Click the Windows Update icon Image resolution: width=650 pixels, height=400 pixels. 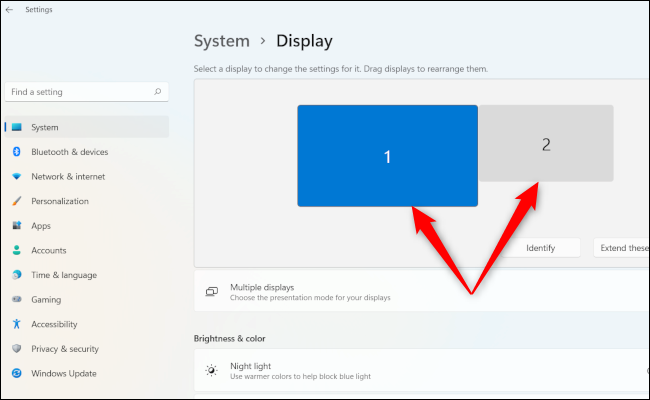[x=17, y=373]
